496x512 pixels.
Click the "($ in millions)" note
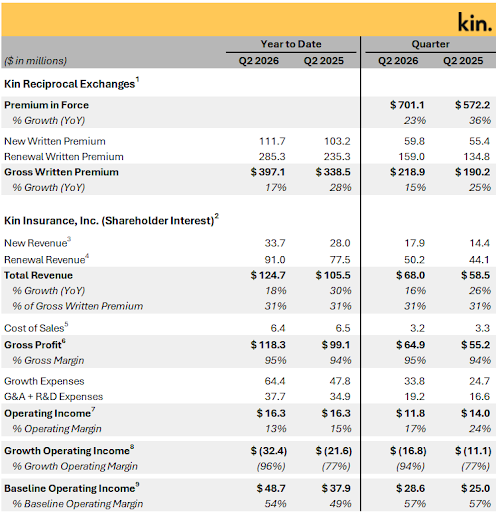[x=36, y=61]
